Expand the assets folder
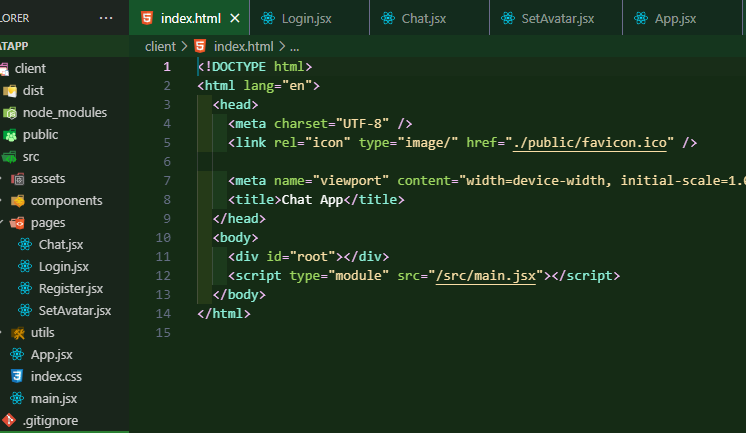Screen dimensions: 746x433 [x=48, y=178]
